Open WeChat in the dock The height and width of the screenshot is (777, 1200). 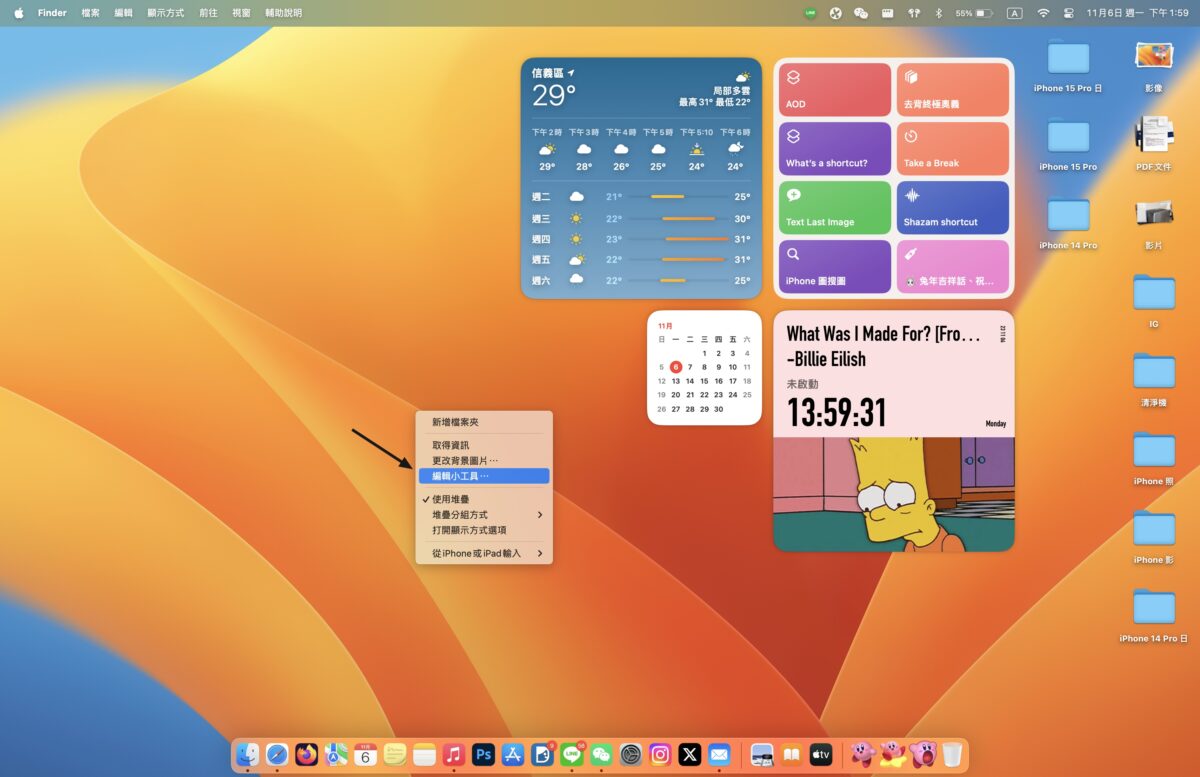tap(601, 754)
